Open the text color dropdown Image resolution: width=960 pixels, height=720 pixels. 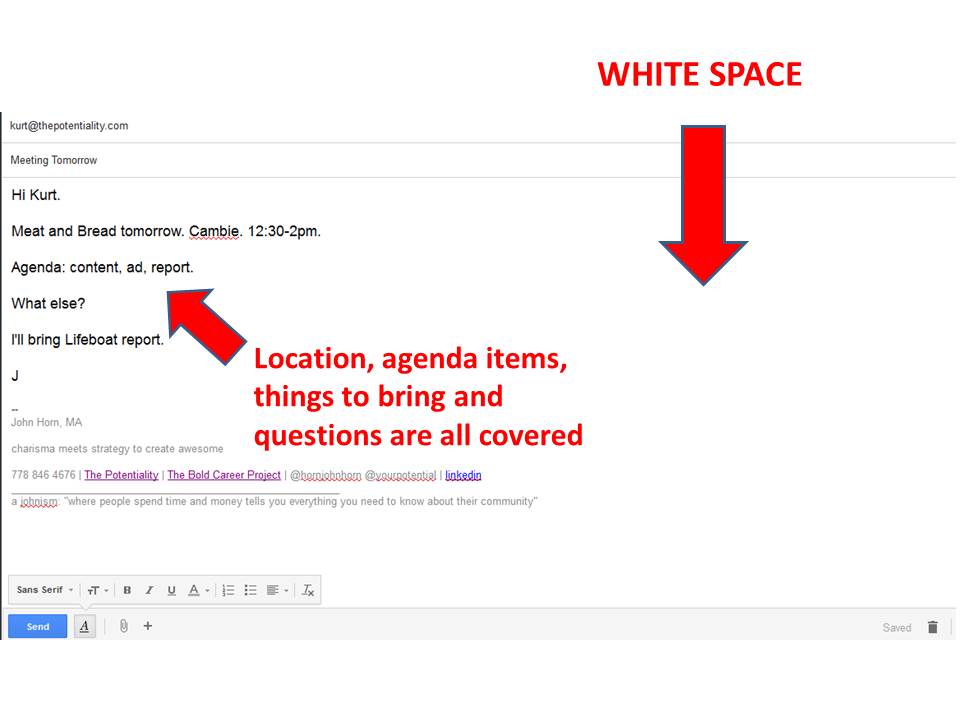pos(199,590)
